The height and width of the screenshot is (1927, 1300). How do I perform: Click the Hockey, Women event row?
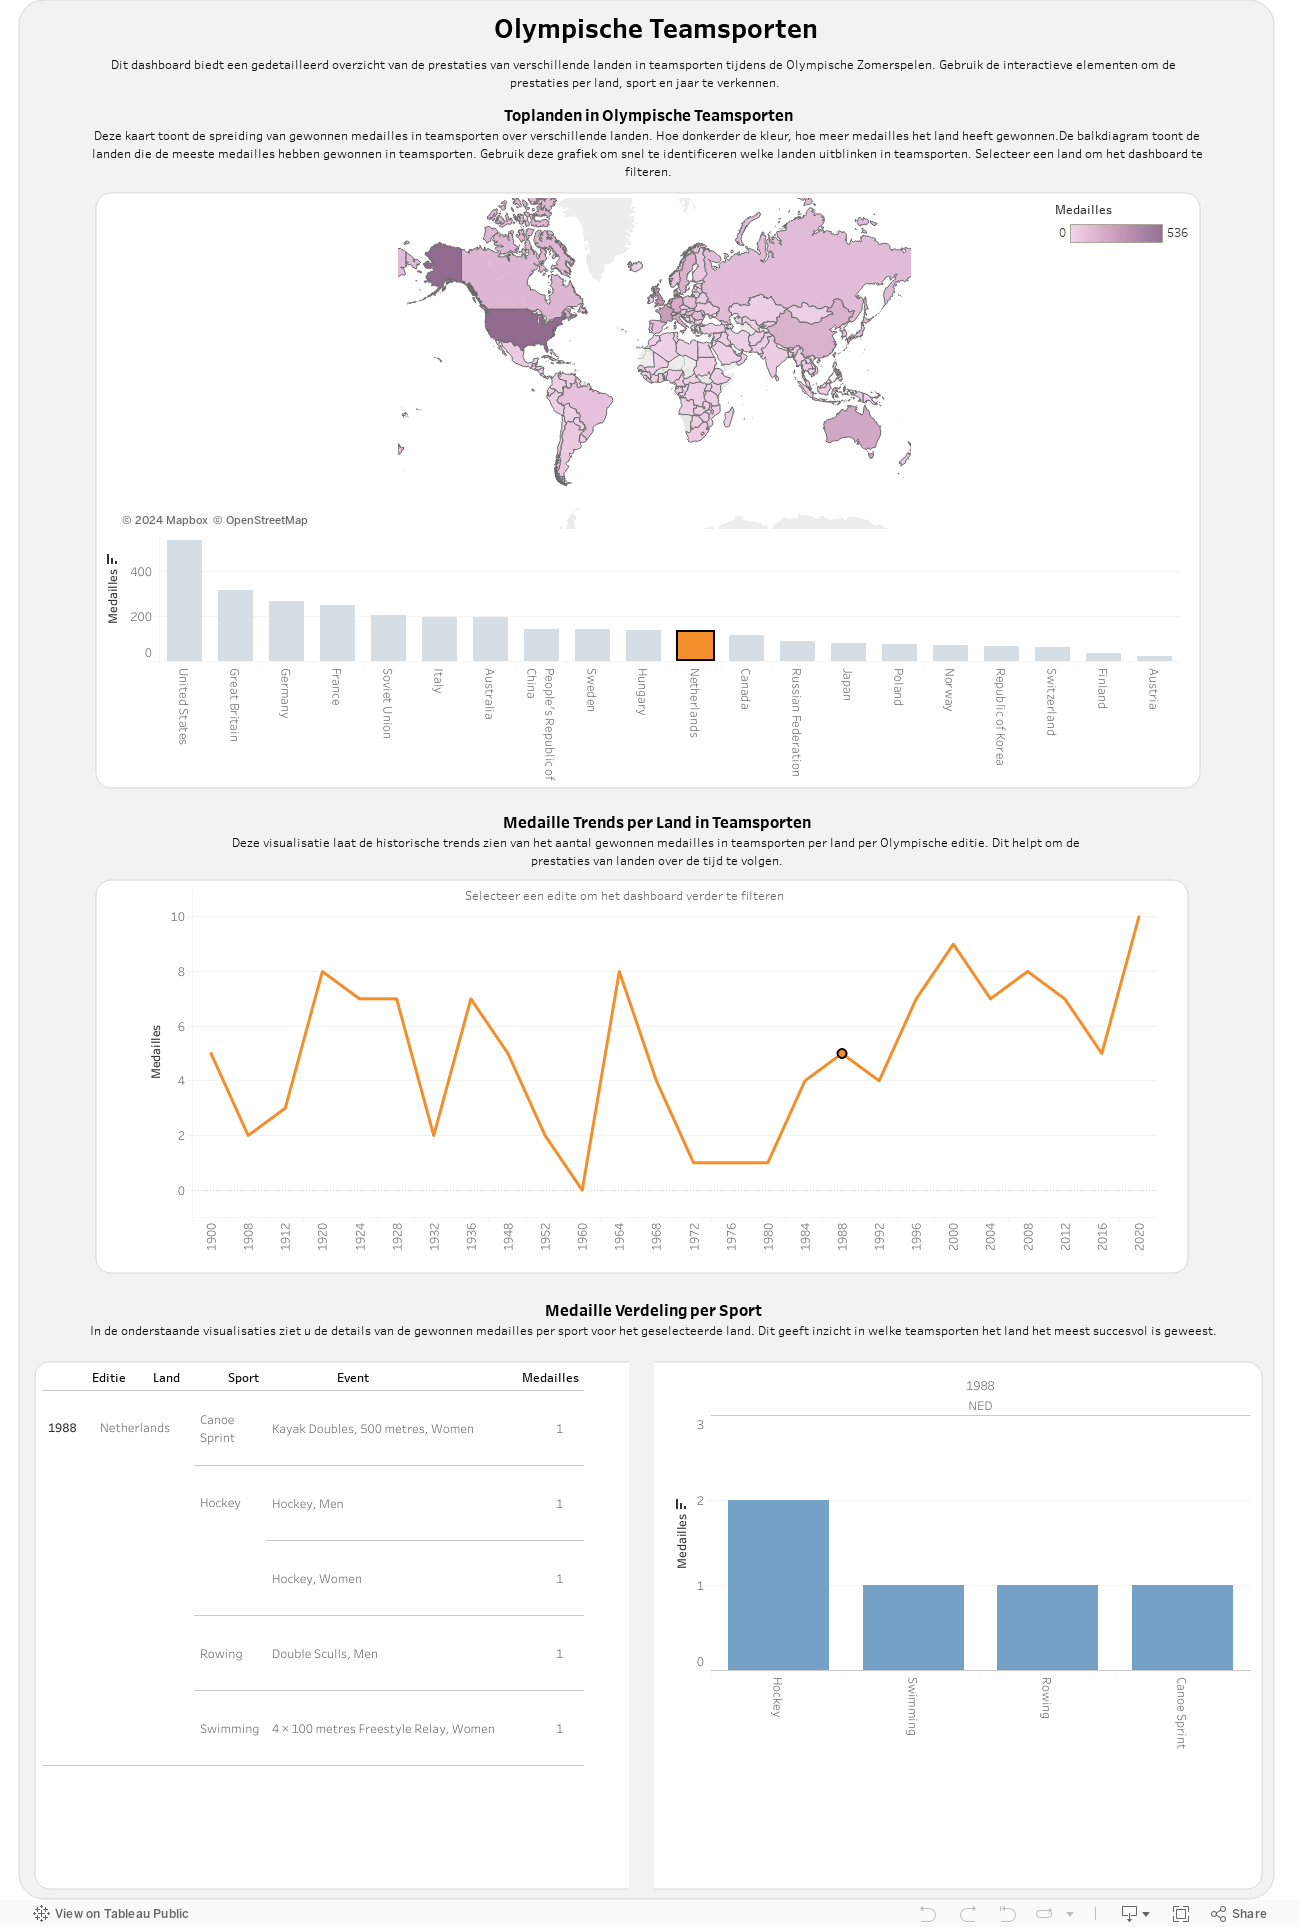click(x=317, y=1579)
